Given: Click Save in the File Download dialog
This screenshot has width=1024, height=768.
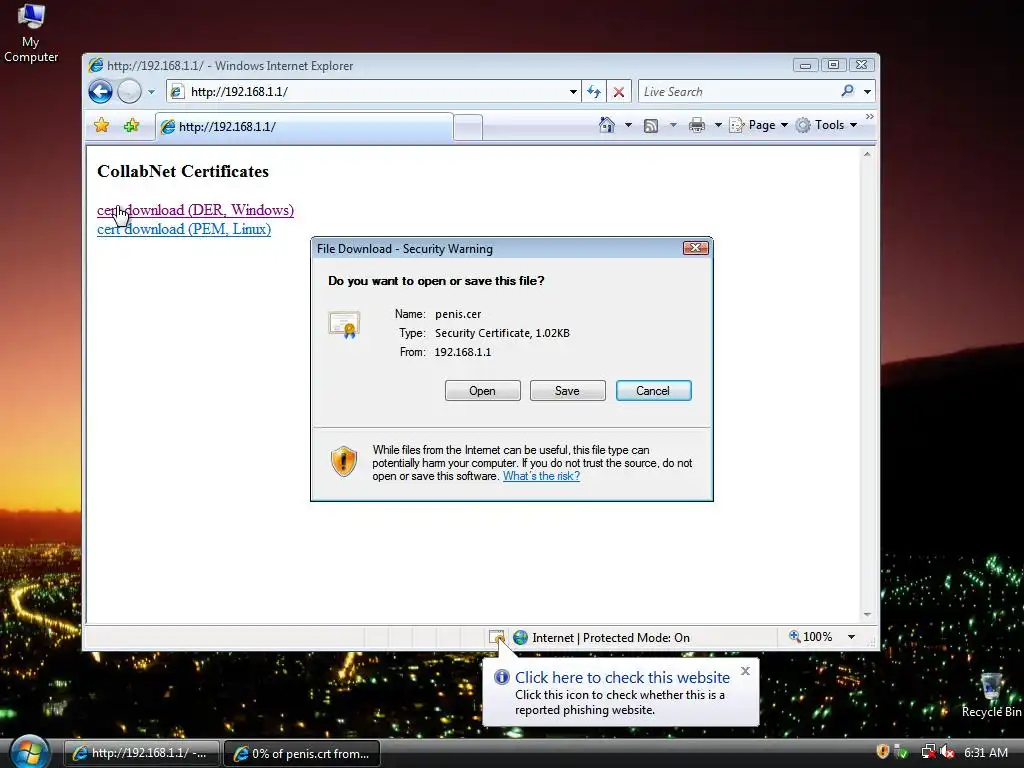Looking at the screenshot, I should click(x=568, y=391).
